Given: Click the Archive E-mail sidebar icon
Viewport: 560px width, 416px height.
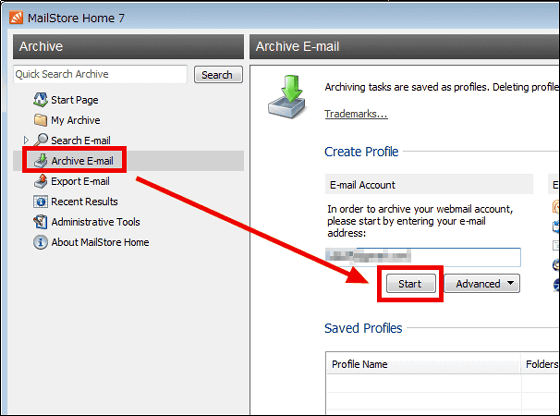Looking at the screenshot, I should 41,160.
